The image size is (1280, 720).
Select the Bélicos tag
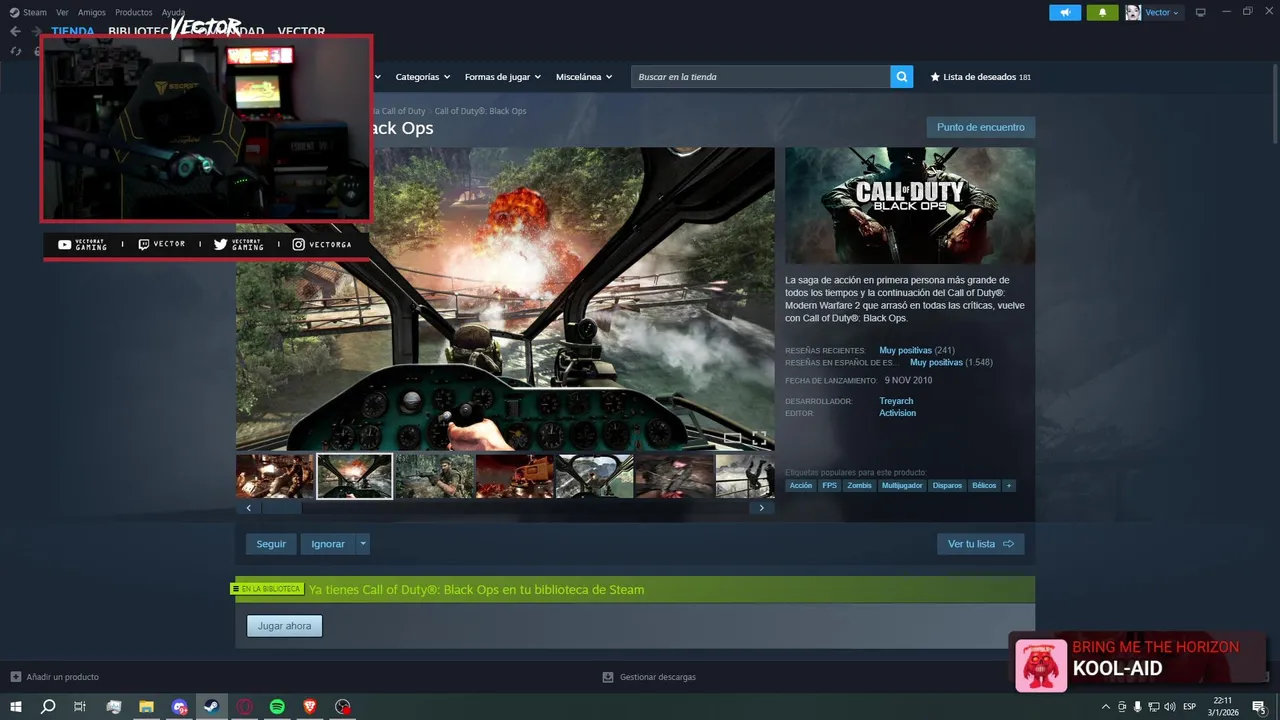click(984, 486)
